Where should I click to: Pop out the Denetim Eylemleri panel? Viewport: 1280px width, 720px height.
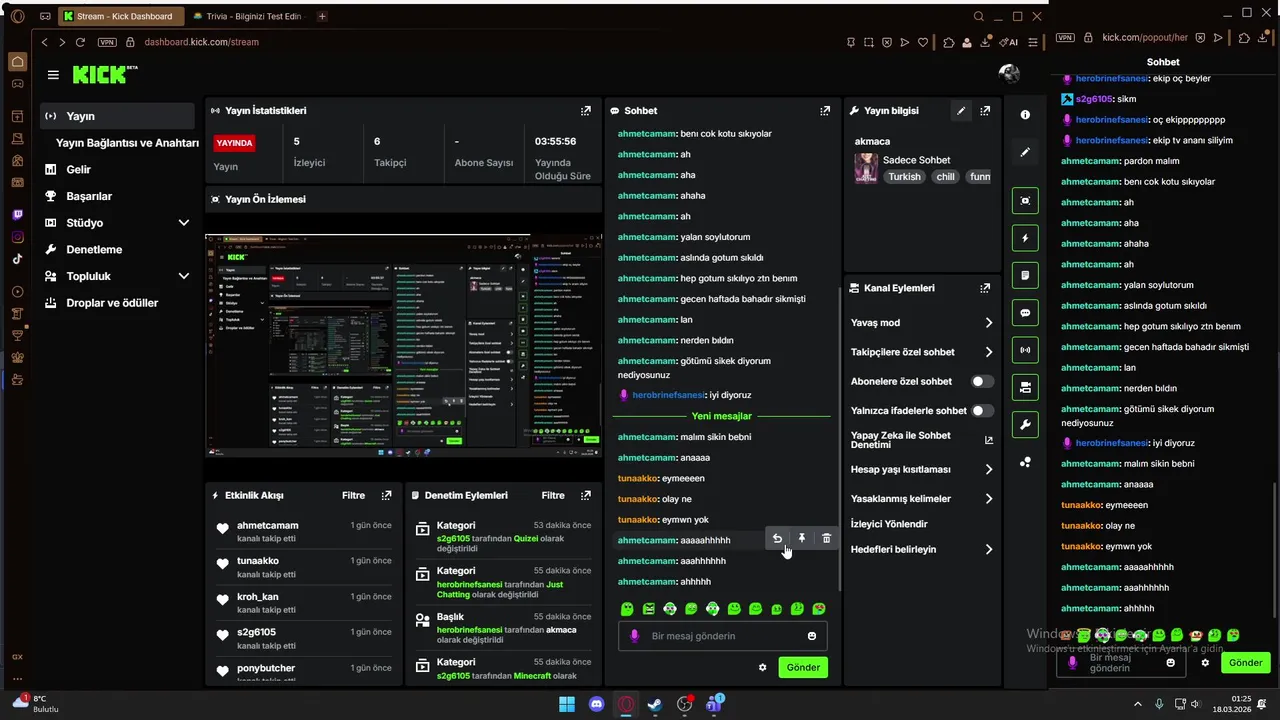pos(586,495)
